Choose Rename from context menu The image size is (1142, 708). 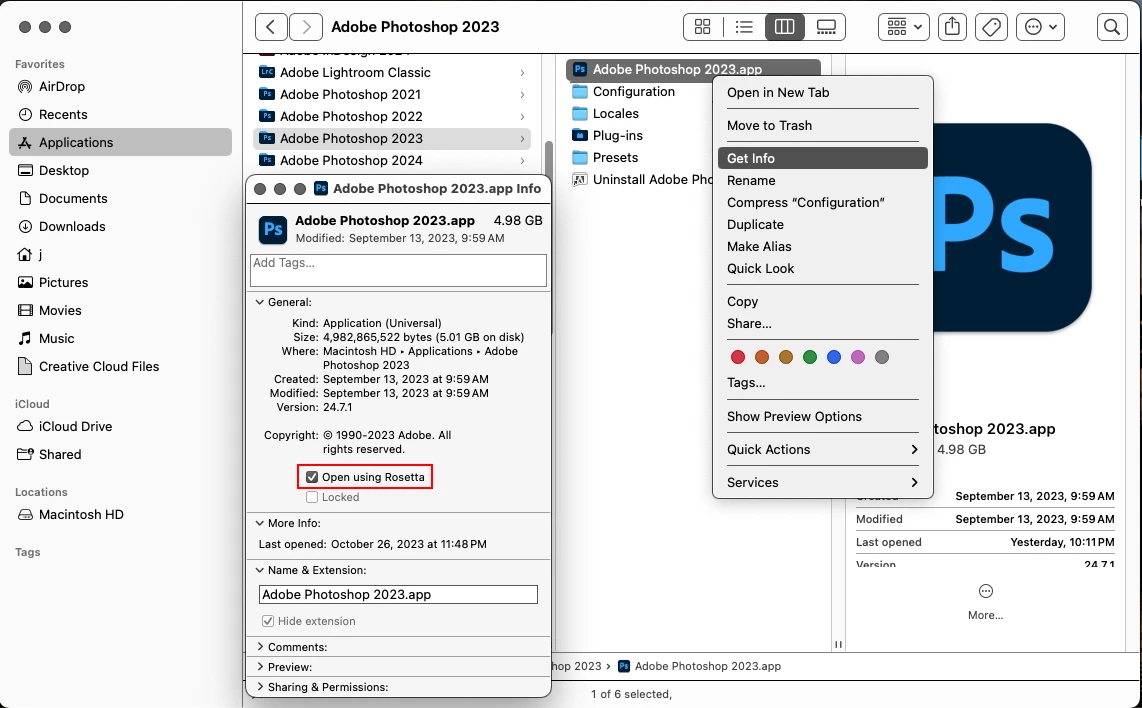click(x=822, y=181)
